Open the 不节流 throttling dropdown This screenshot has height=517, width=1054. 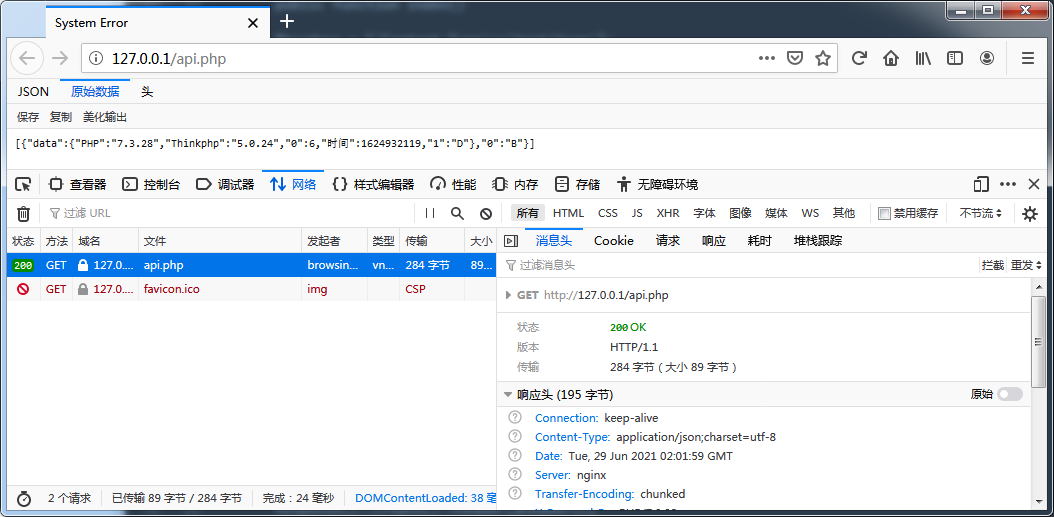click(981, 213)
